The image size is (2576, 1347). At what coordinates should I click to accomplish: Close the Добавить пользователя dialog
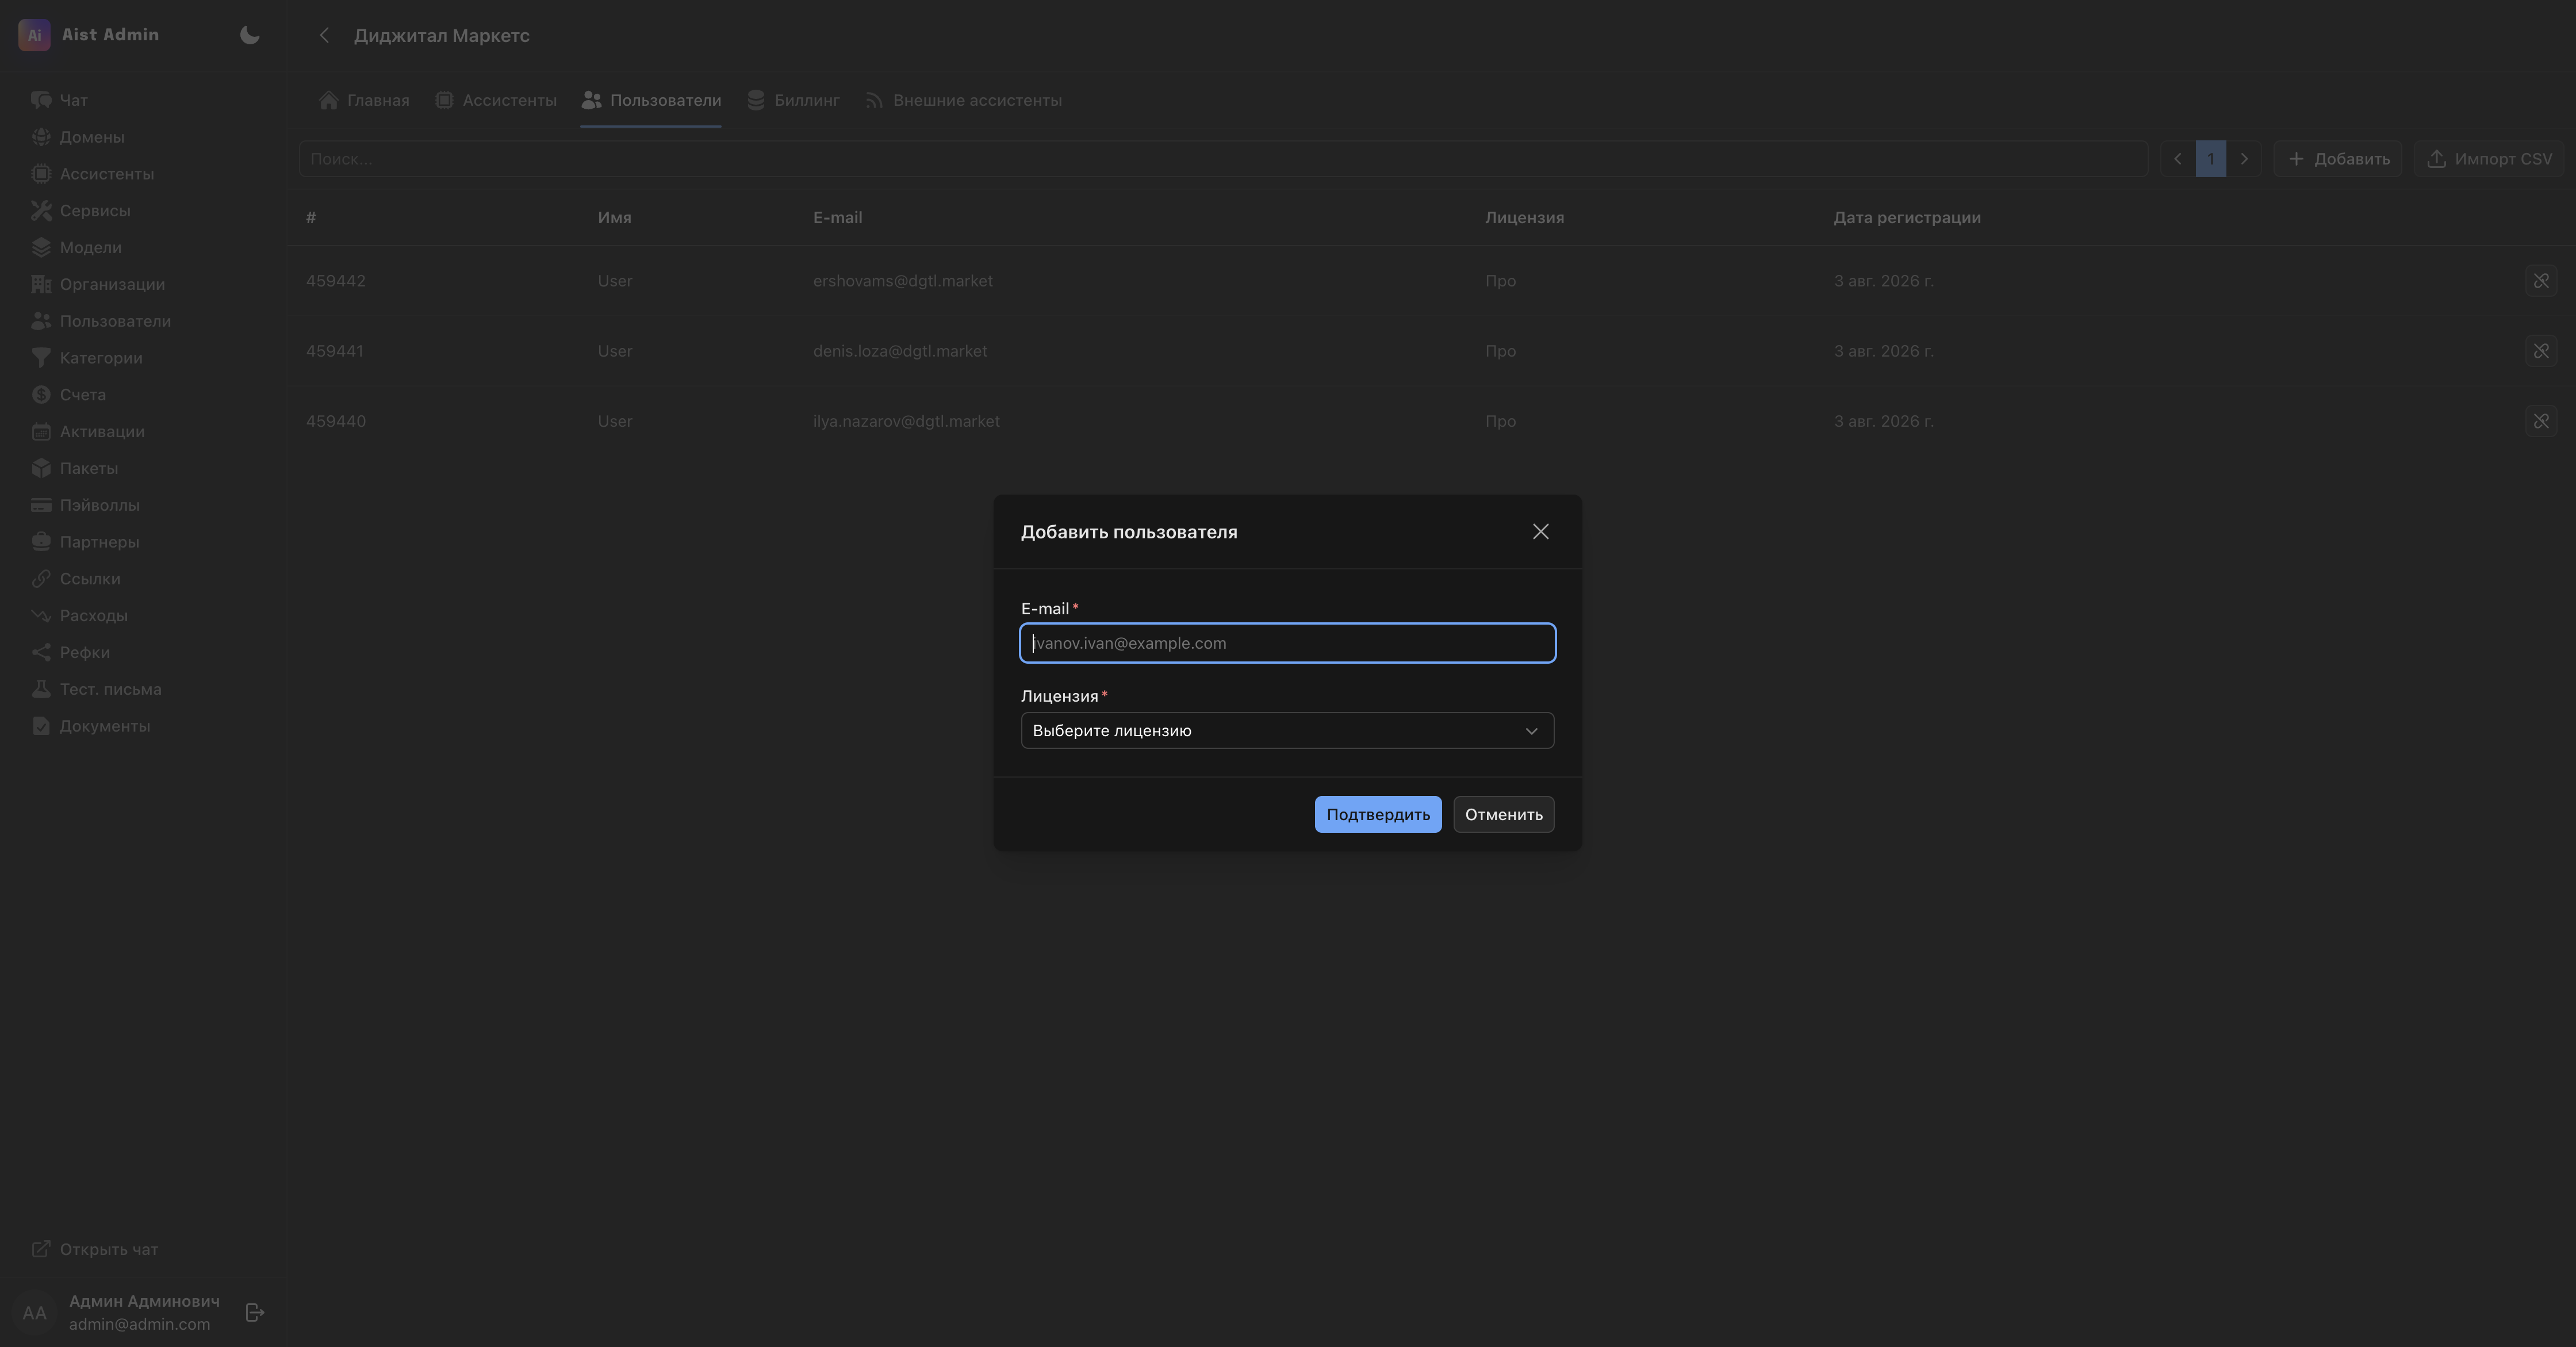[1540, 532]
